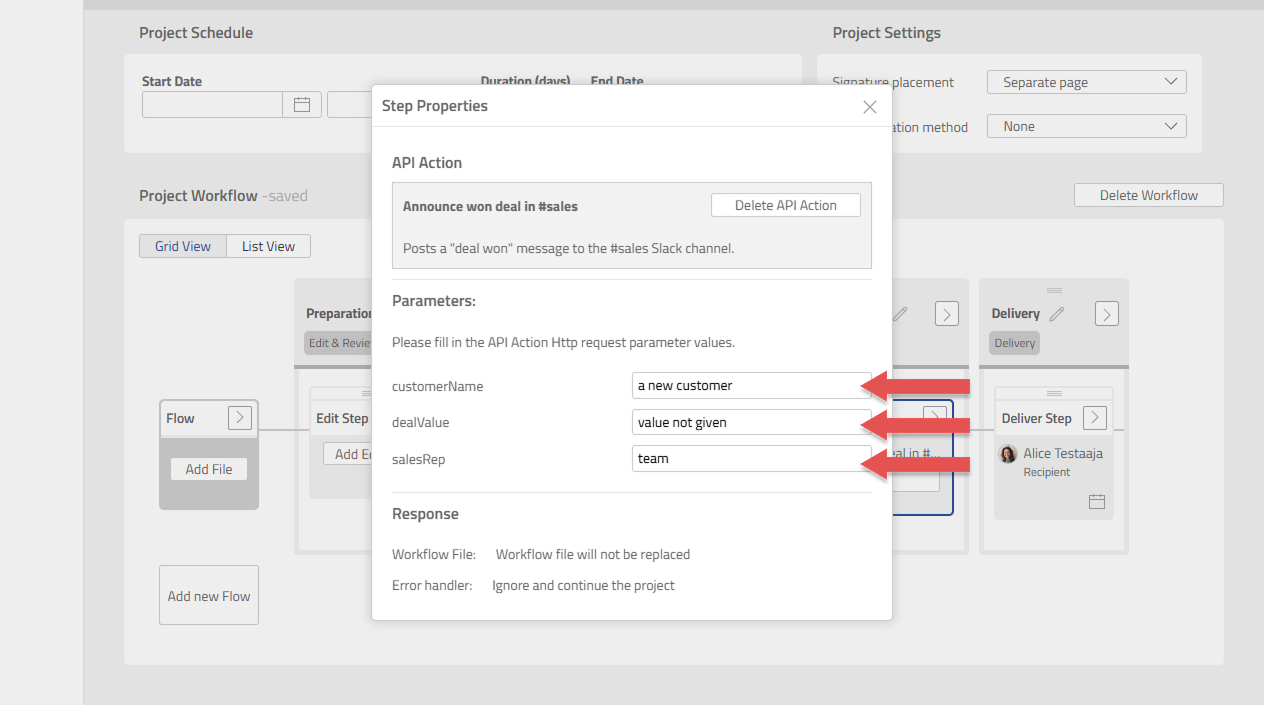This screenshot has width=1264, height=705.
Task: Click the Delivery tag label
Action: click(x=1015, y=343)
